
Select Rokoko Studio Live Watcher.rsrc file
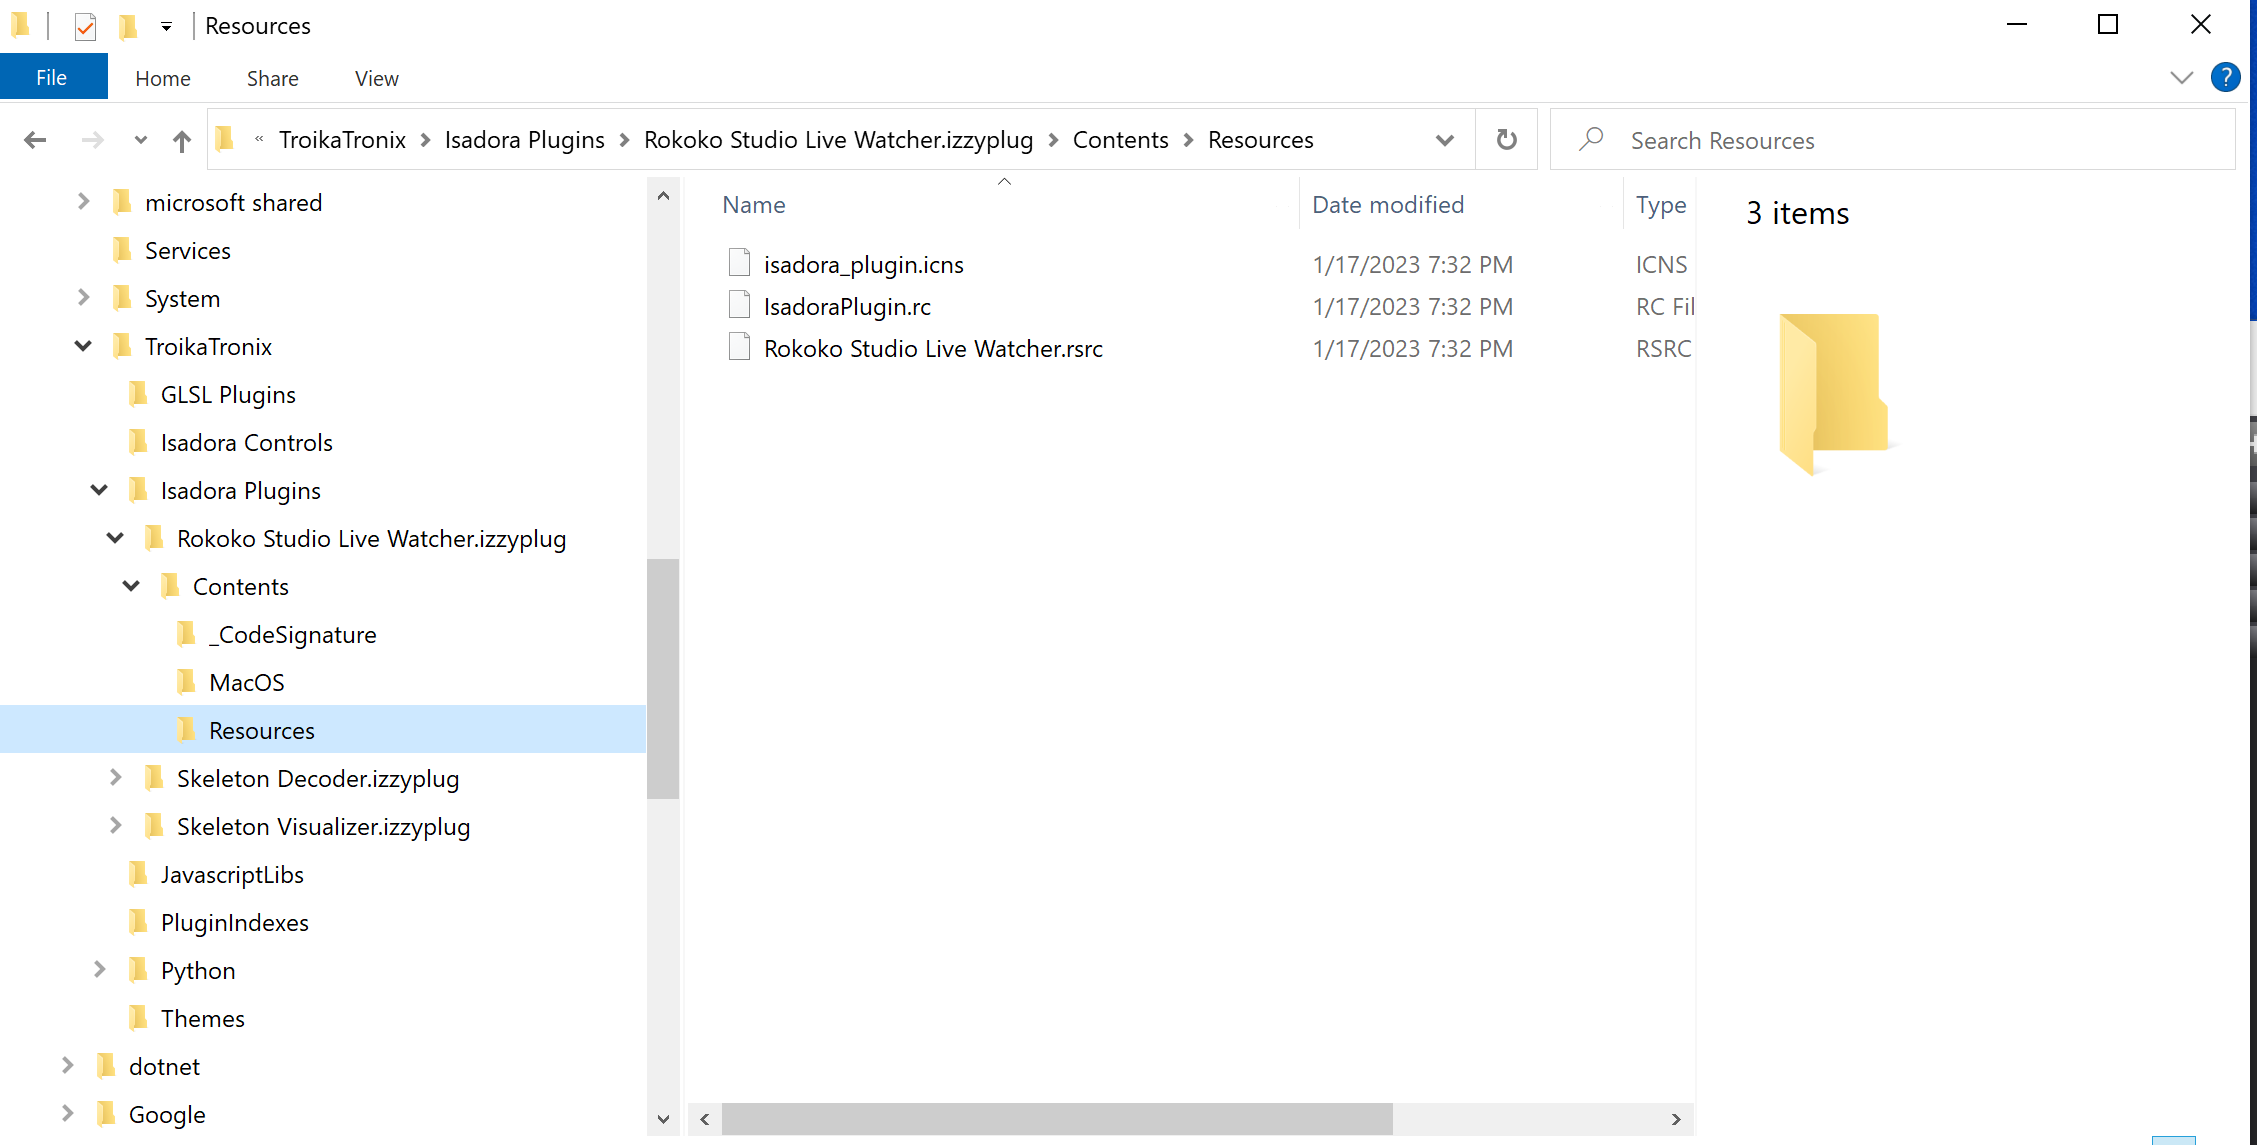coord(933,349)
